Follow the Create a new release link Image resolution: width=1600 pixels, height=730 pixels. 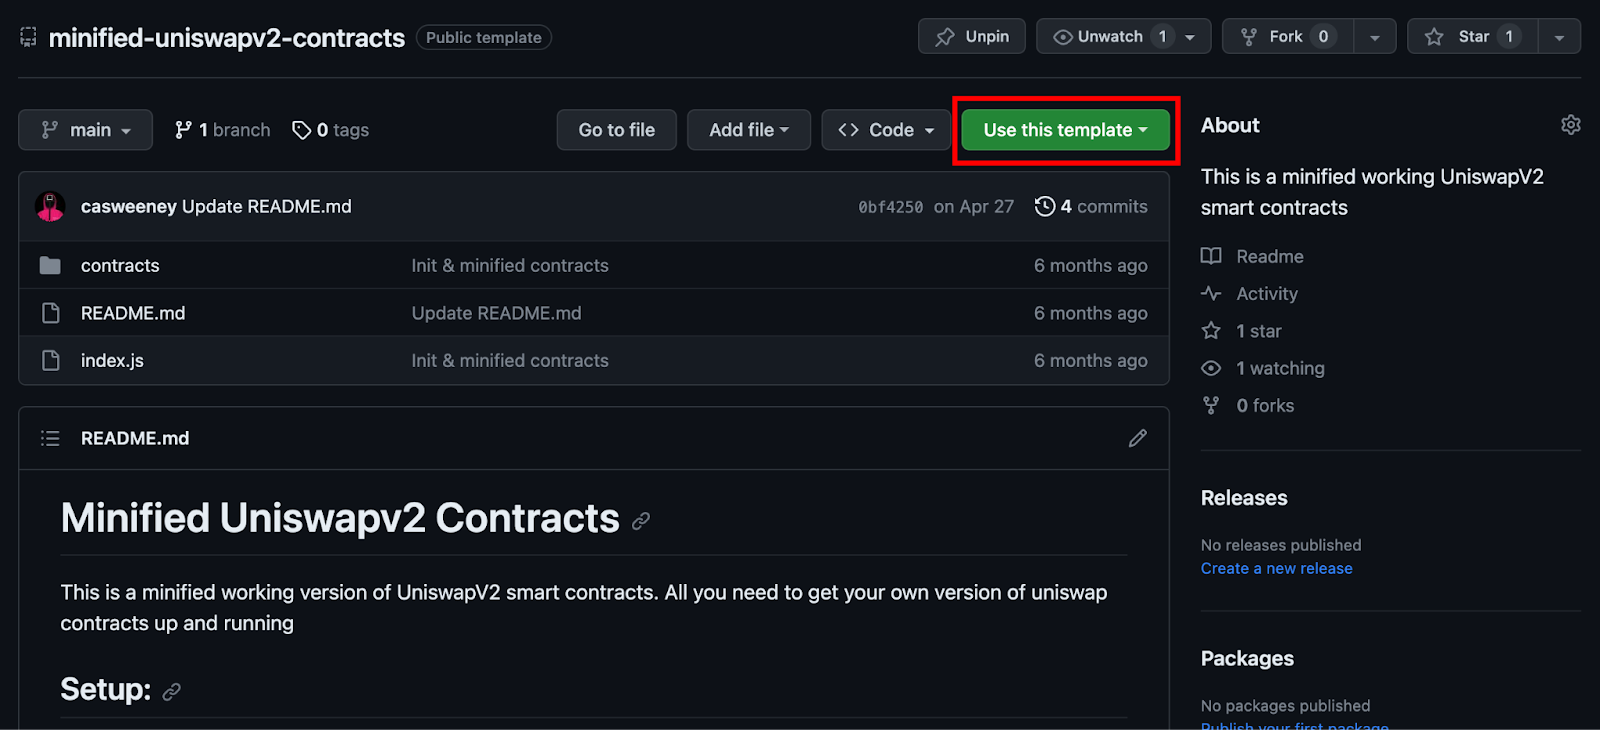[x=1277, y=568]
